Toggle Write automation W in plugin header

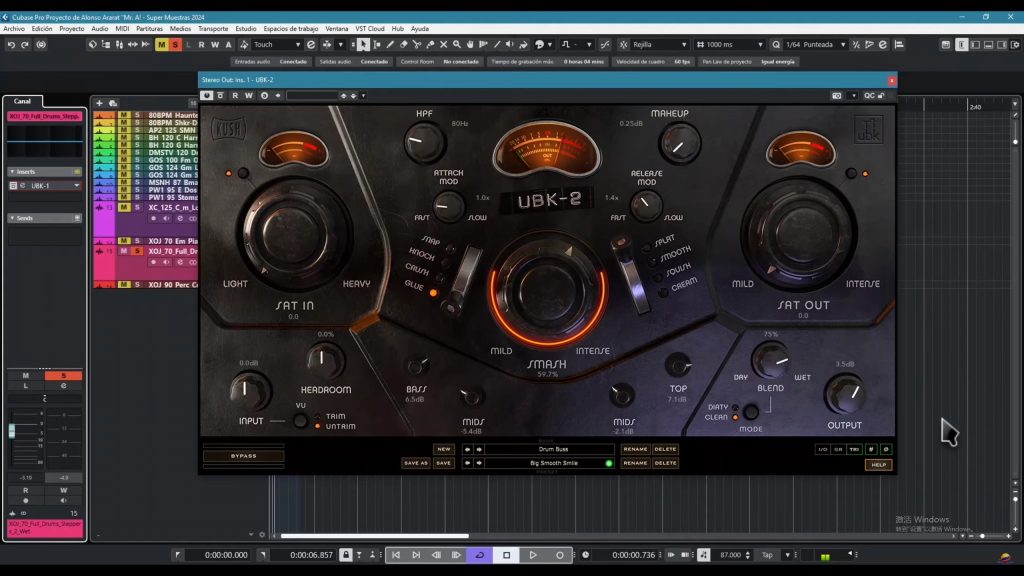(249, 95)
